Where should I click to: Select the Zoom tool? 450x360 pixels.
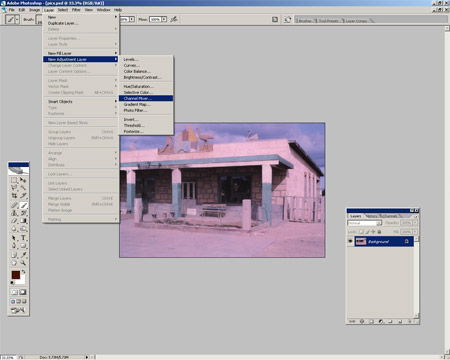click(x=23, y=263)
